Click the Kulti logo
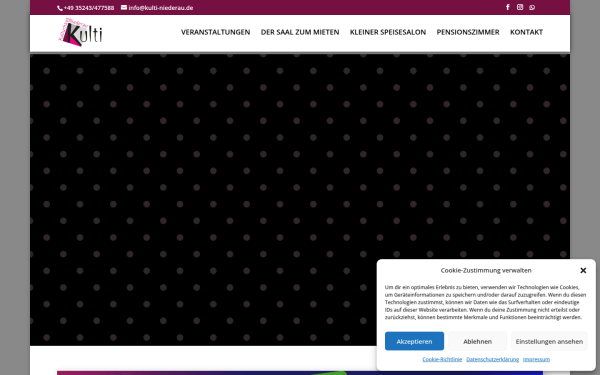 click(x=81, y=32)
